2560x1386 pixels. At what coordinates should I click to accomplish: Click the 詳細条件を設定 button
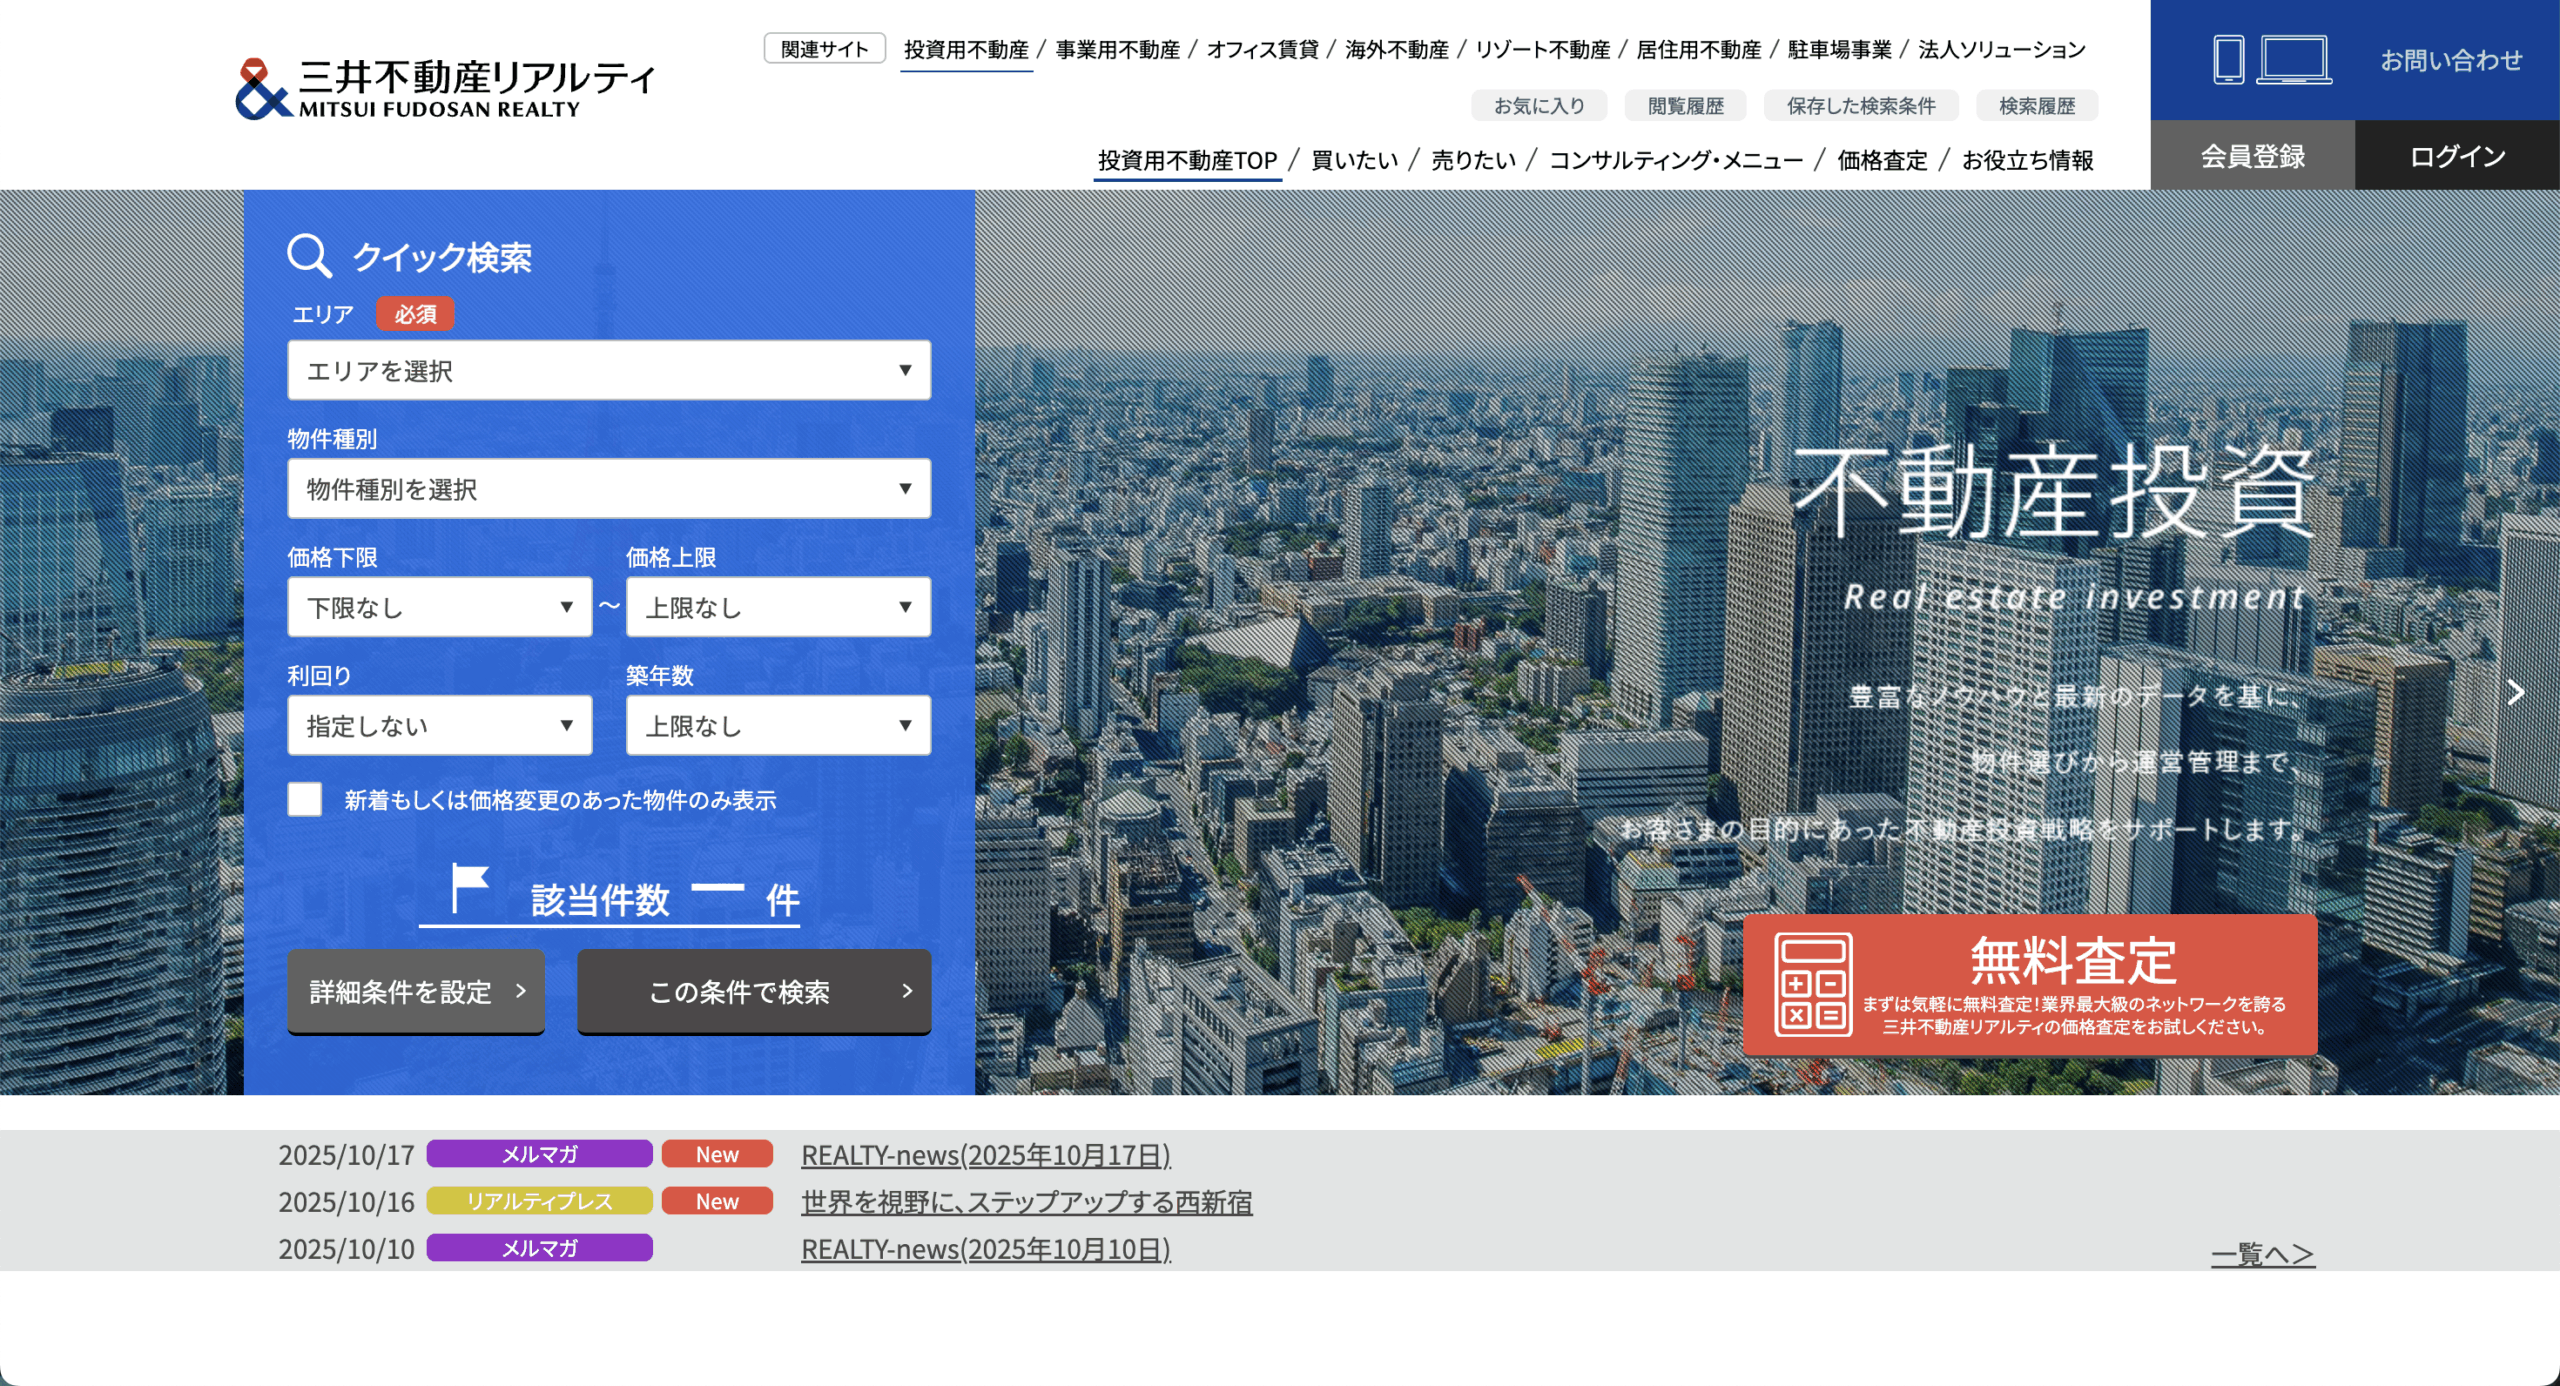click(415, 991)
